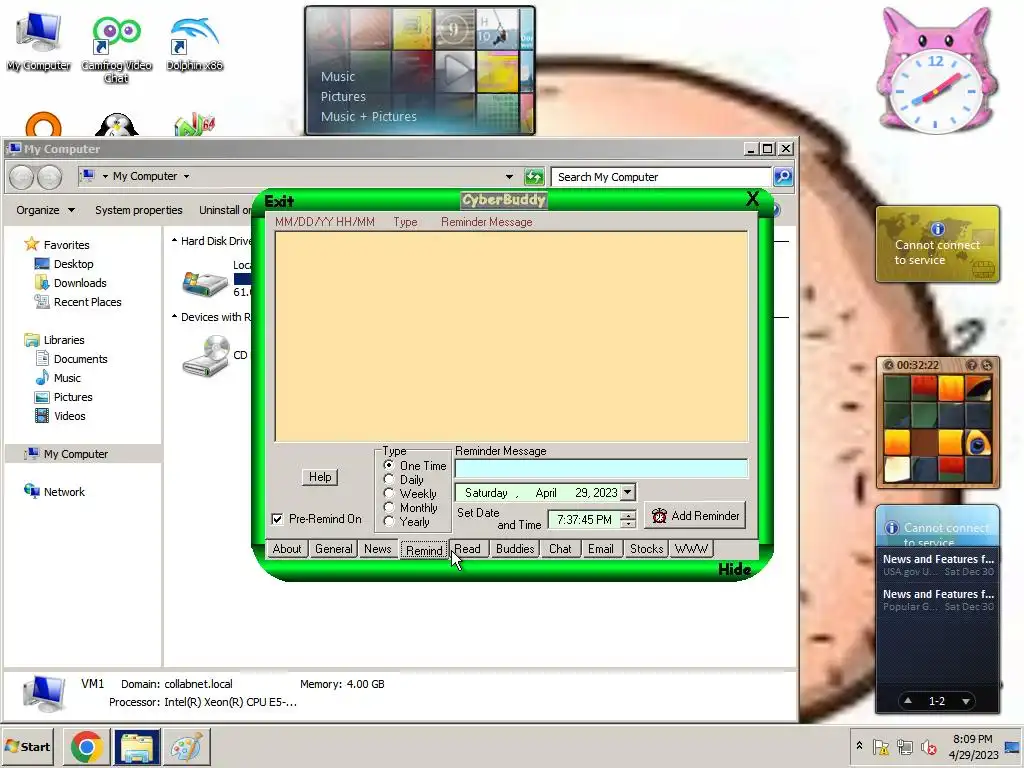Click the Show desktop icon by the clock
Image resolution: width=1024 pixels, height=768 pixels.
pos(1013,747)
